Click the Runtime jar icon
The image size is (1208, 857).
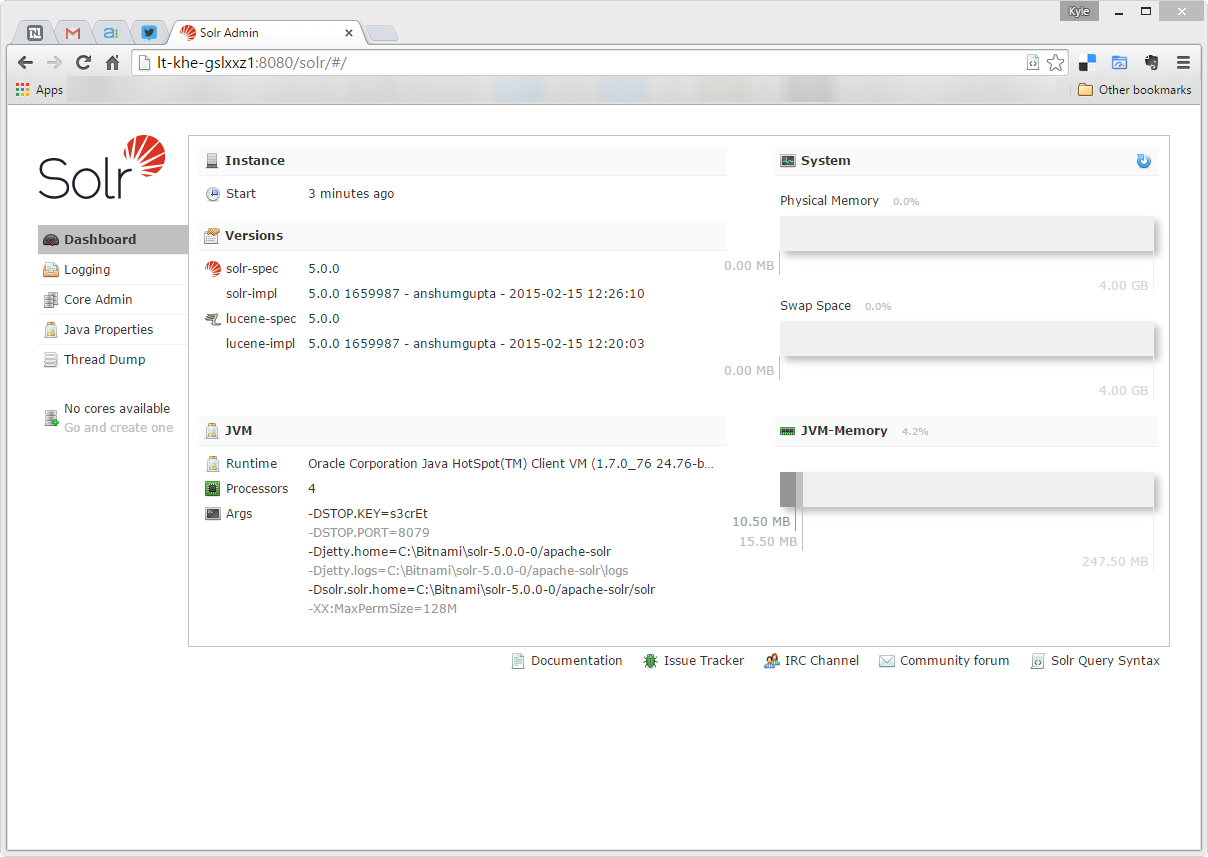pyautogui.click(x=212, y=464)
